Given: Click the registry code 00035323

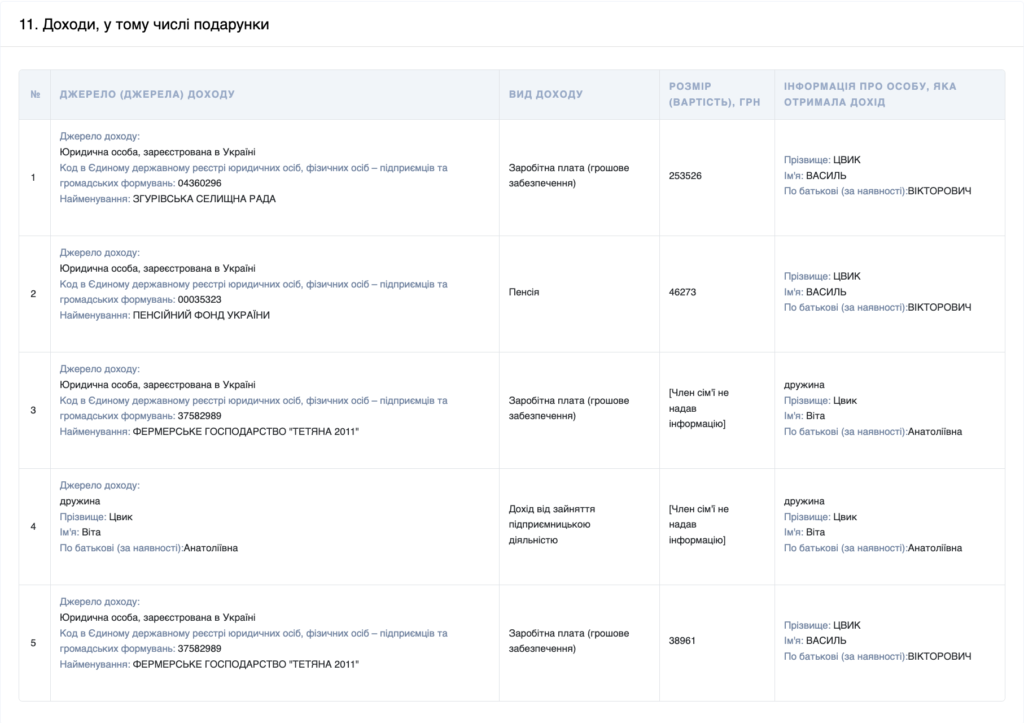Looking at the screenshot, I should coord(199,300).
